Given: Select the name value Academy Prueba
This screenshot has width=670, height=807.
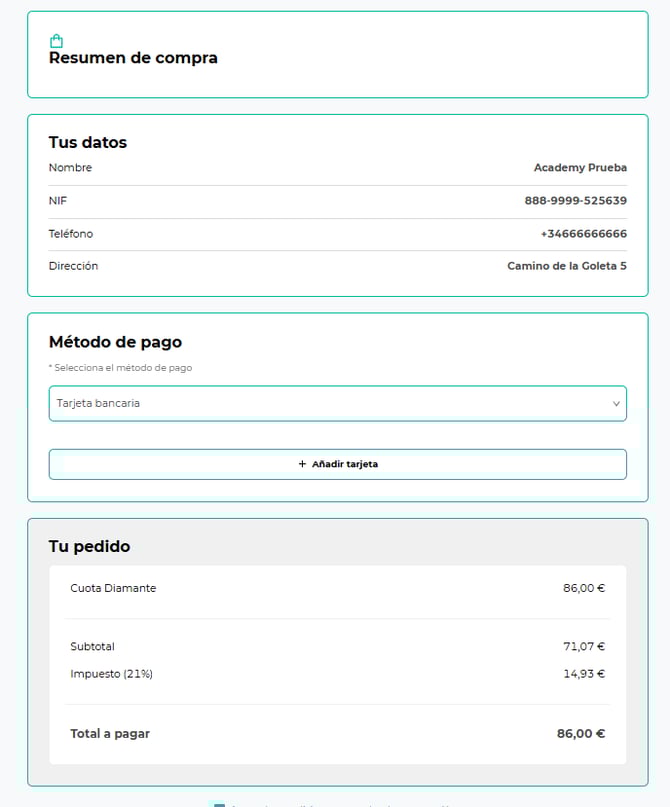Looking at the screenshot, I should click(580, 168).
